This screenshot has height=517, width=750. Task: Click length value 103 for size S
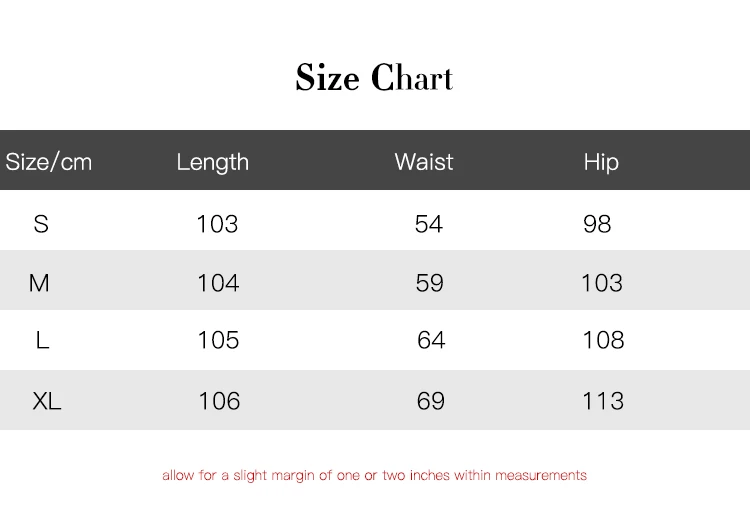click(x=217, y=224)
